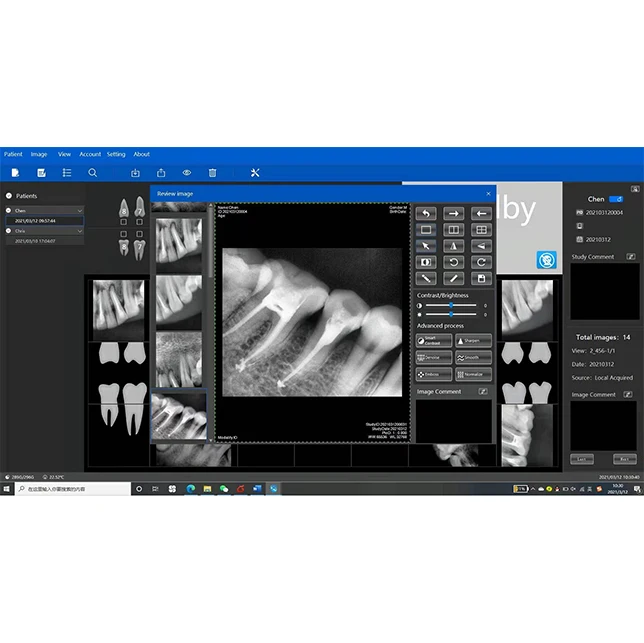This screenshot has height=643, width=644.
Task: Click the search magnifier toolbar icon
Action: coord(93,173)
